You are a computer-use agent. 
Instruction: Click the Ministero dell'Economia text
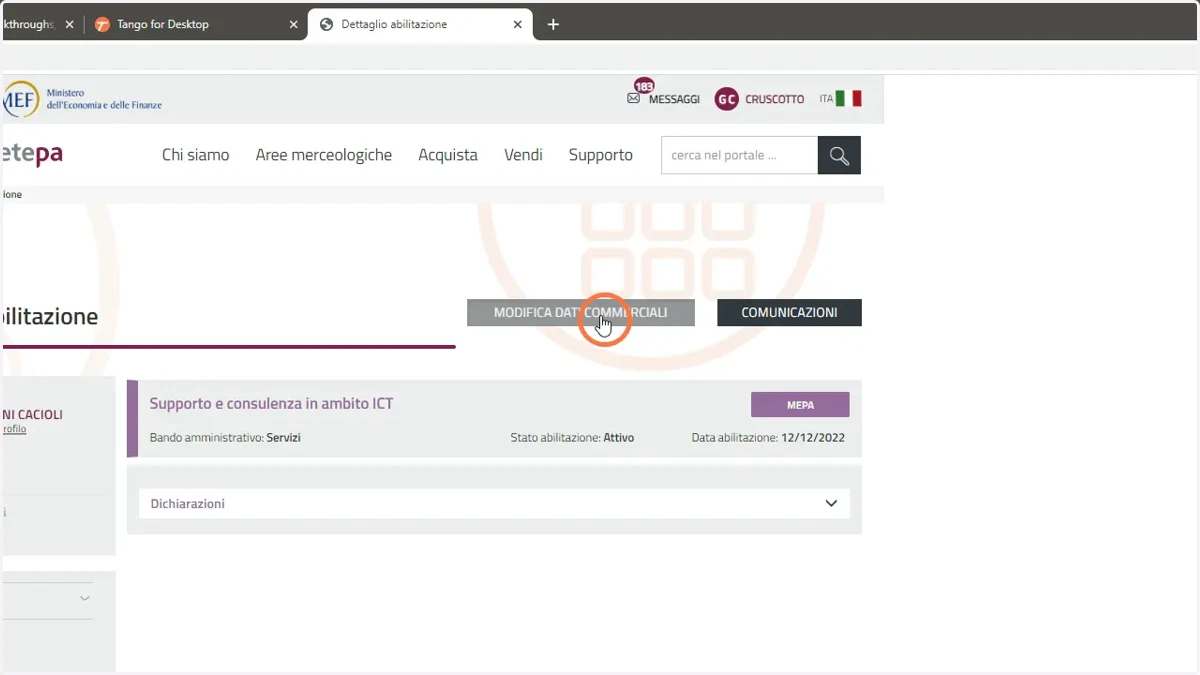tap(104, 99)
